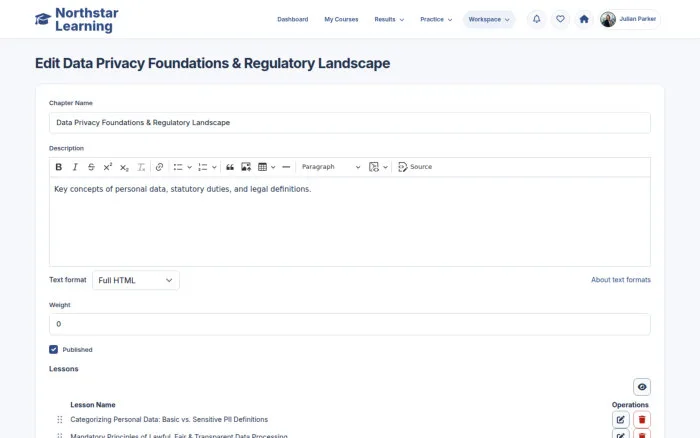
Task: Open notifications bell icon
Action: 537,19
